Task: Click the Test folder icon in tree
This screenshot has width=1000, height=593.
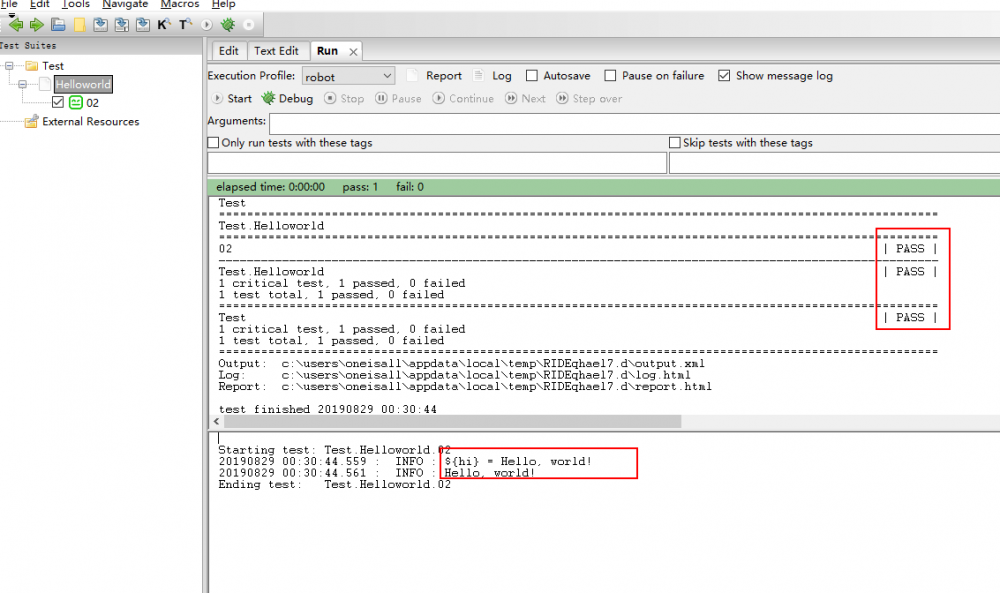Action: 32,66
